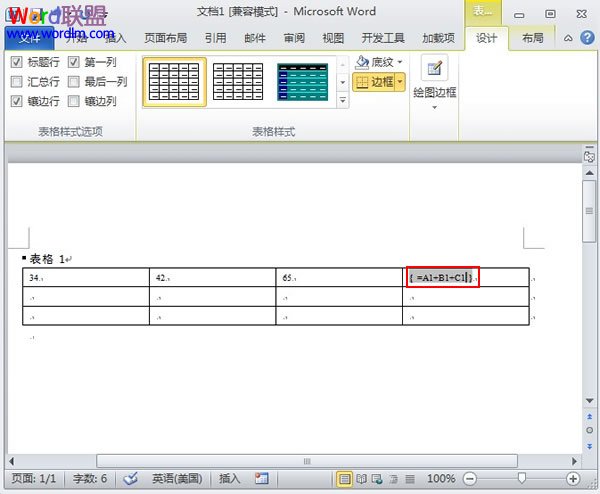Switch to draft view icon

410,479
